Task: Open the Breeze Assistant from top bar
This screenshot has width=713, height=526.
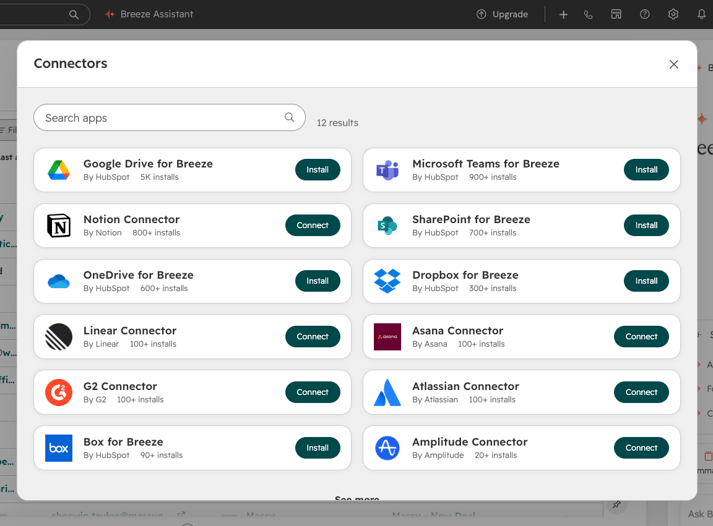Action: pos(149,14)
